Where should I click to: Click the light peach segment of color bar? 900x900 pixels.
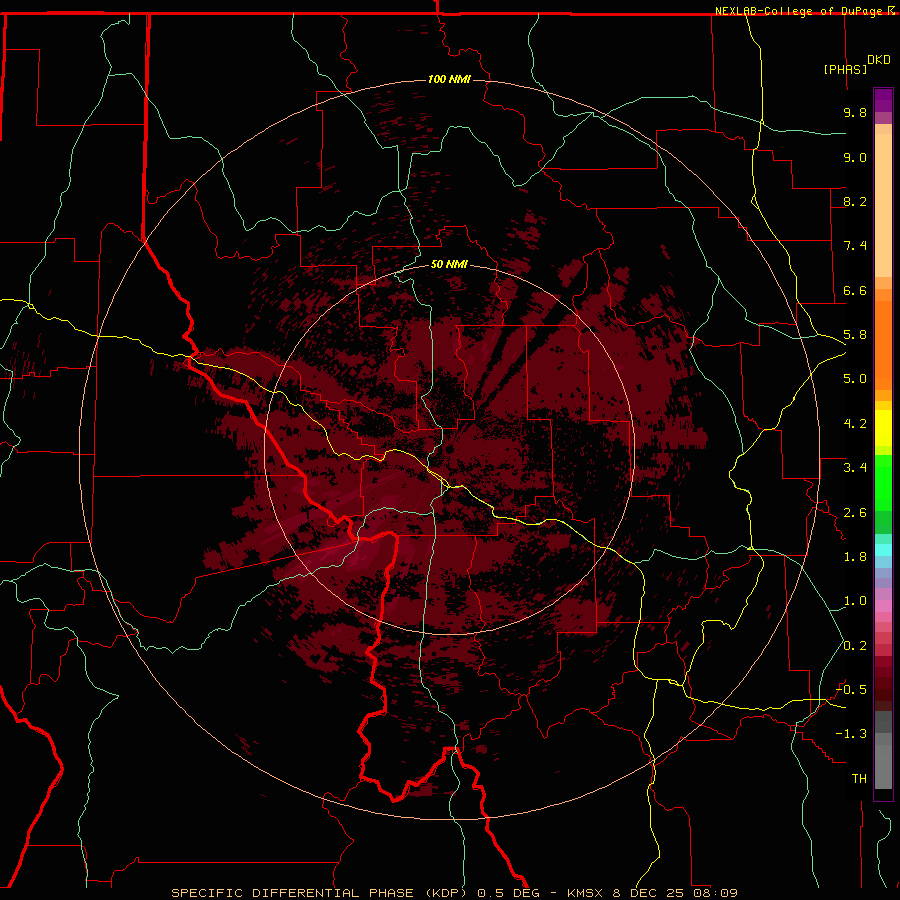(883, 205)
